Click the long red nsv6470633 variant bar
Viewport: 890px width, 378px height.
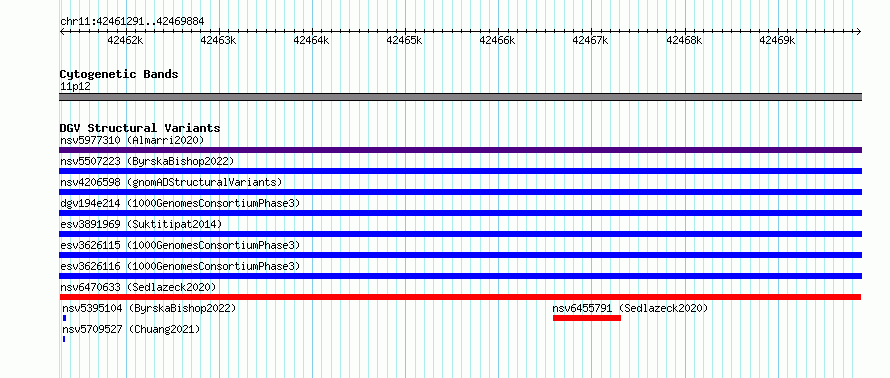460,297
